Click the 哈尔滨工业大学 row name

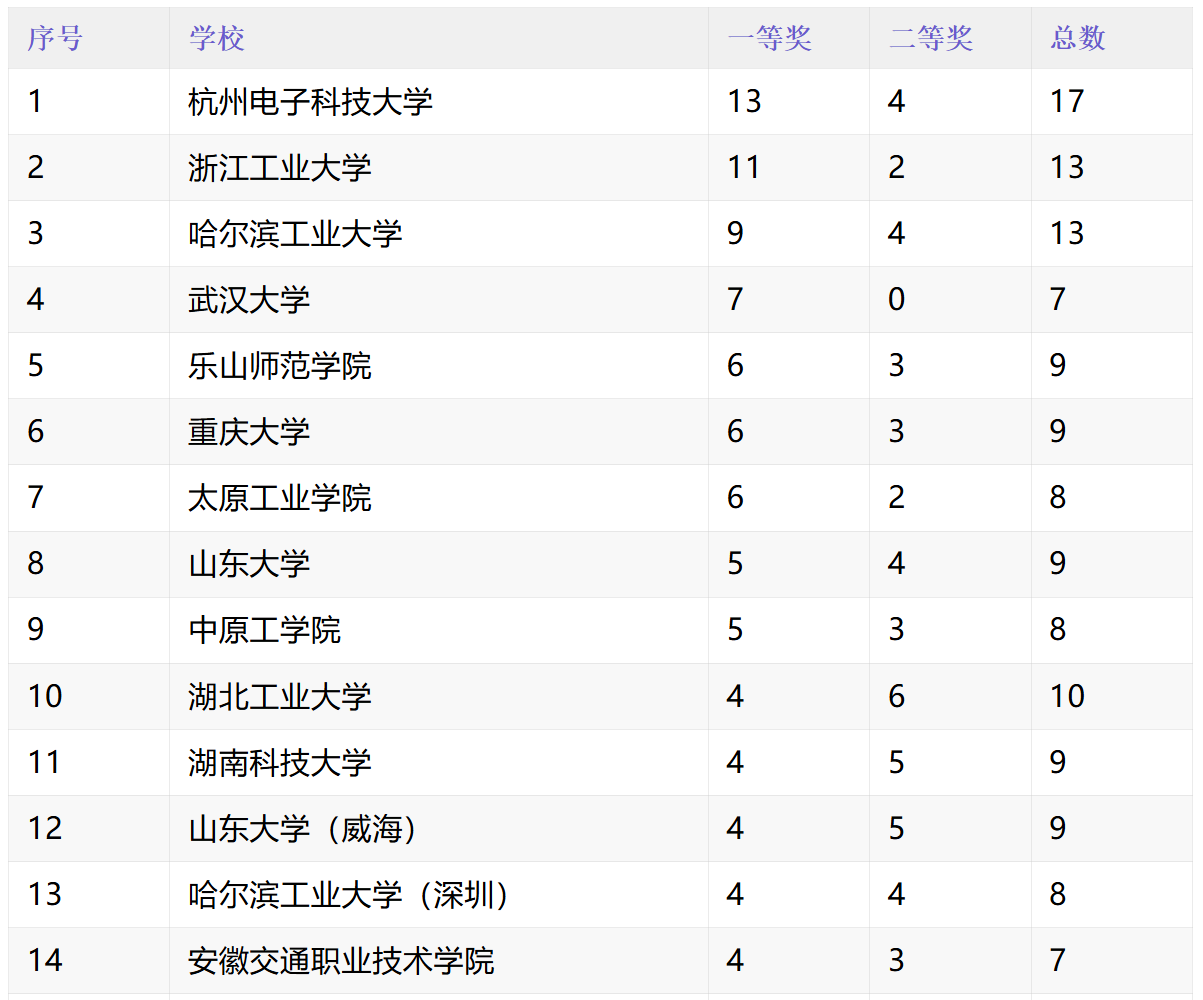coord(295,233)
